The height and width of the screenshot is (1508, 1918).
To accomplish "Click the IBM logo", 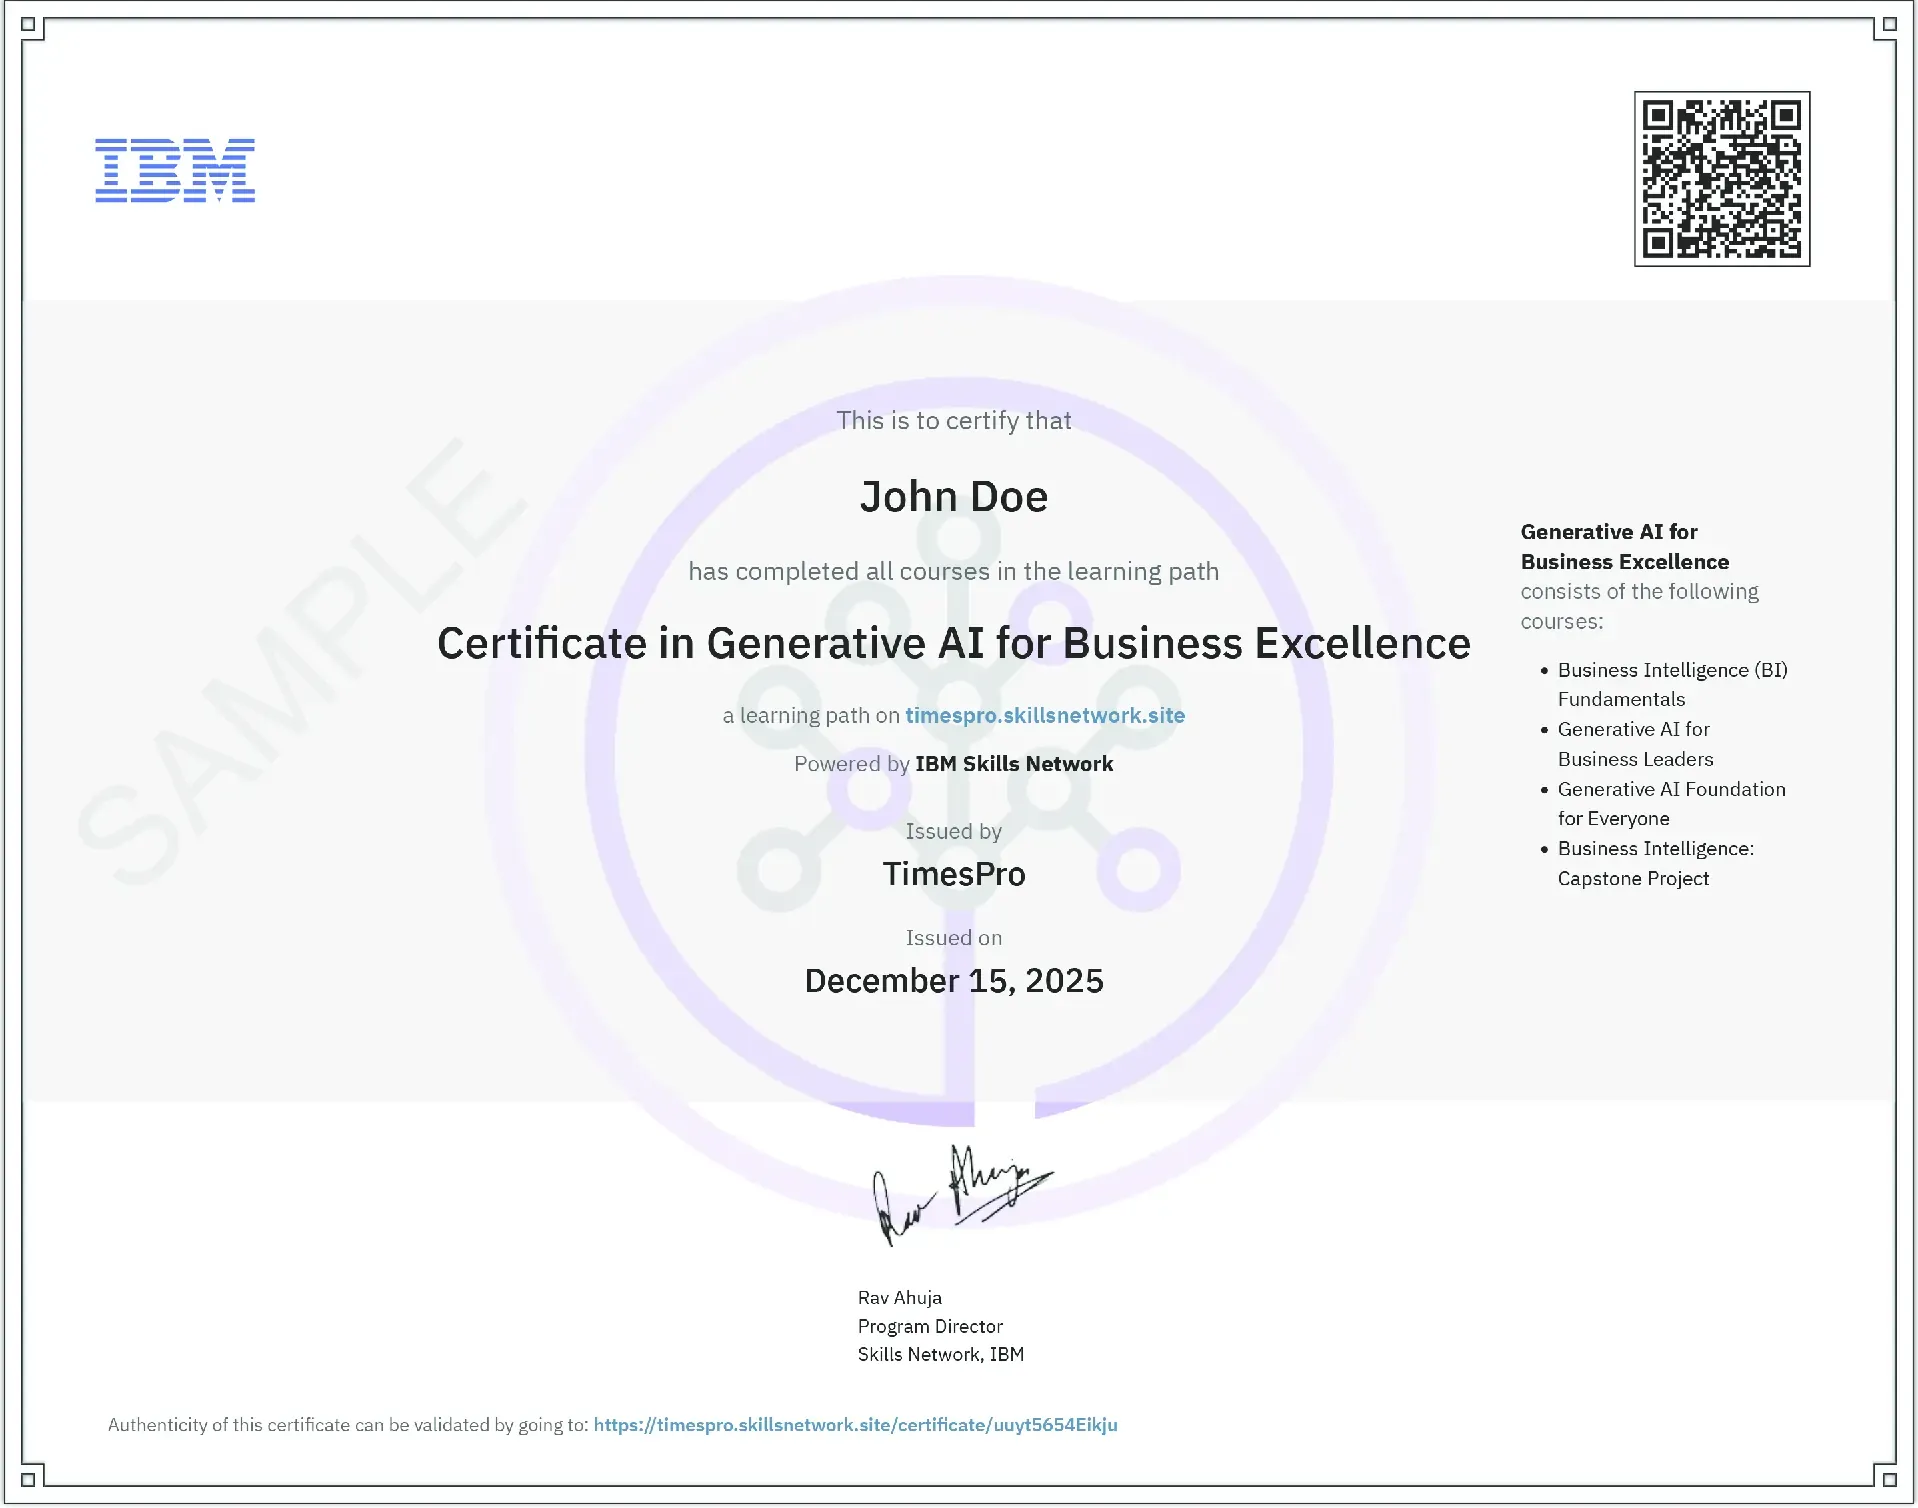I will tap(175, 171).
